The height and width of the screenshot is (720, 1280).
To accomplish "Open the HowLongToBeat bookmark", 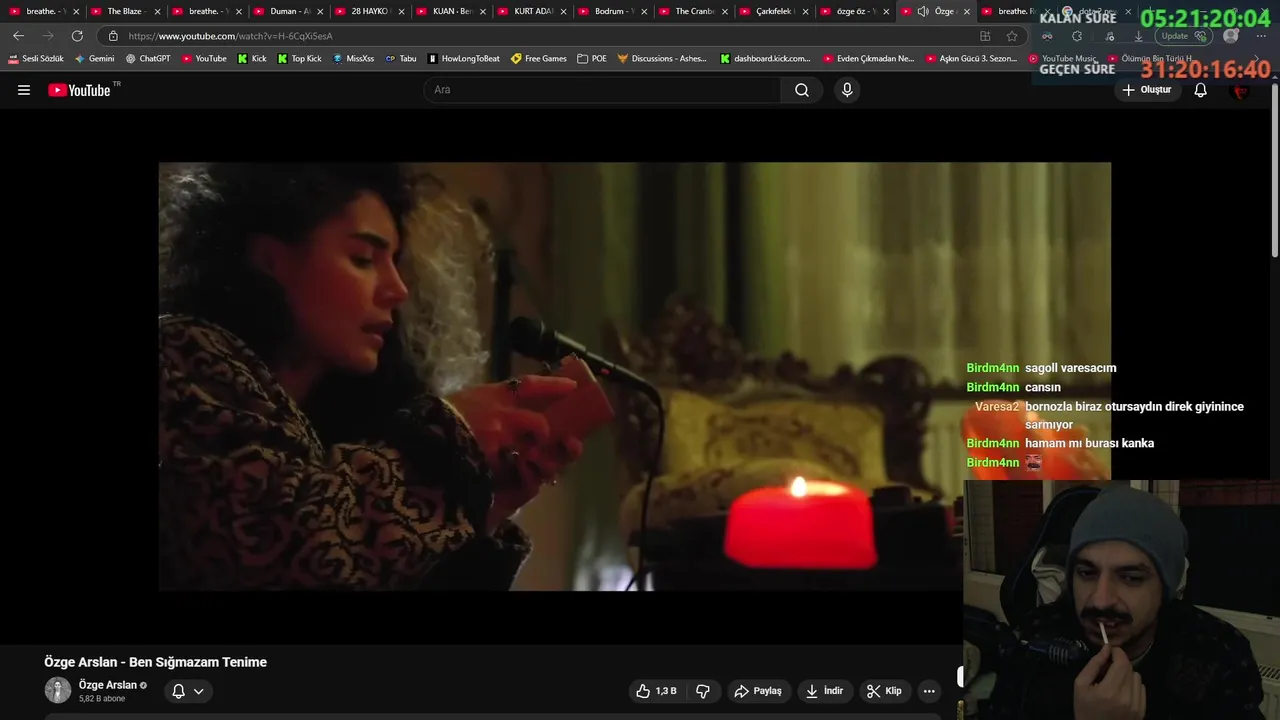I will (463, 59).
